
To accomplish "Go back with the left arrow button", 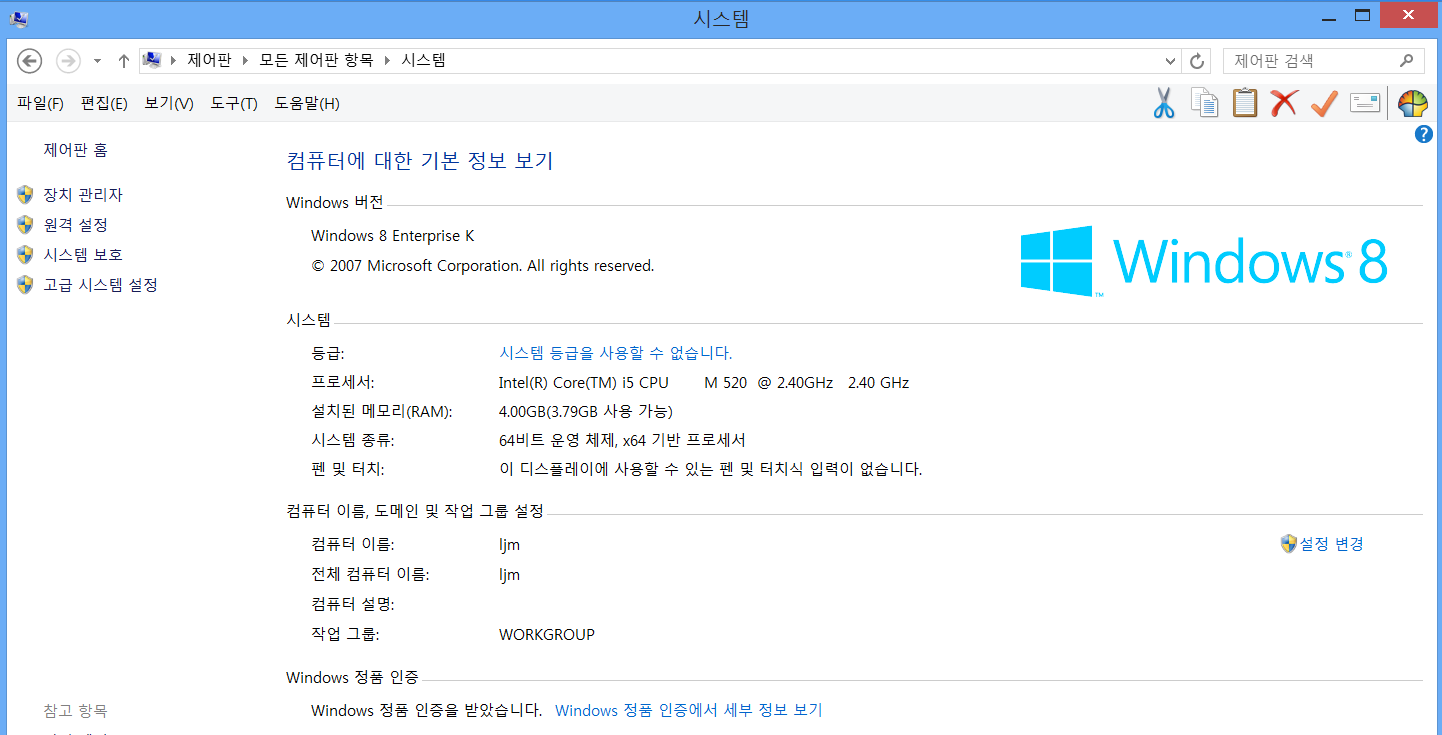I will tap(30, 61).
